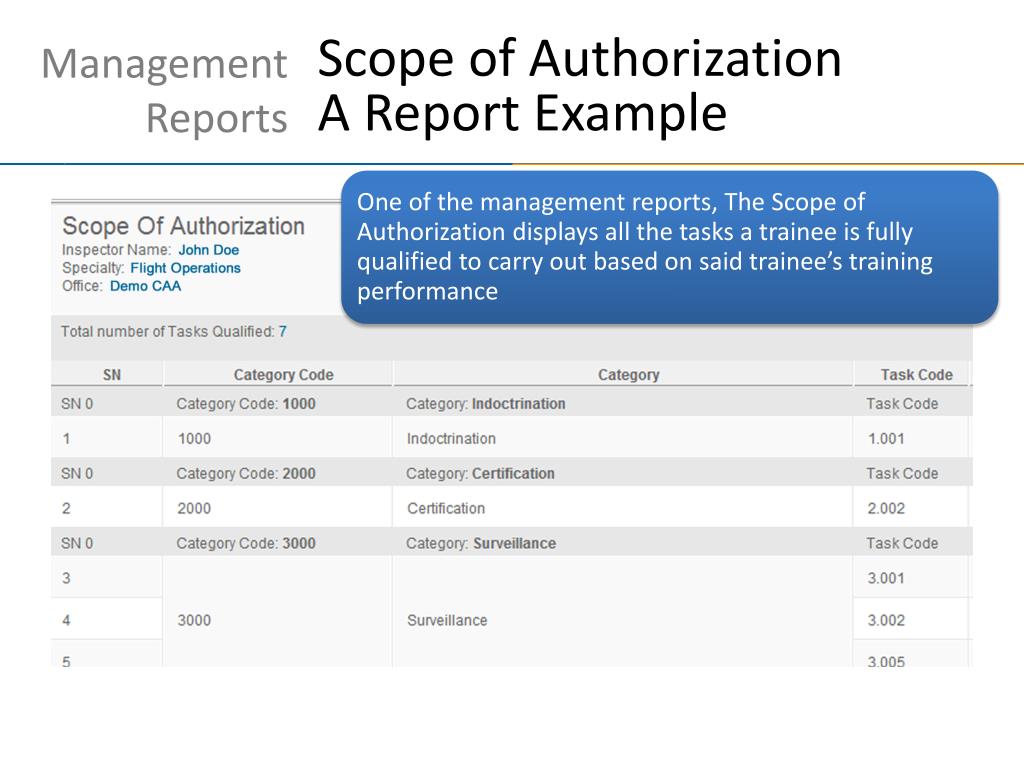Click the Category: Certification group label
Viewport: 1024px width, 768px height.
[x=480, y=473]
